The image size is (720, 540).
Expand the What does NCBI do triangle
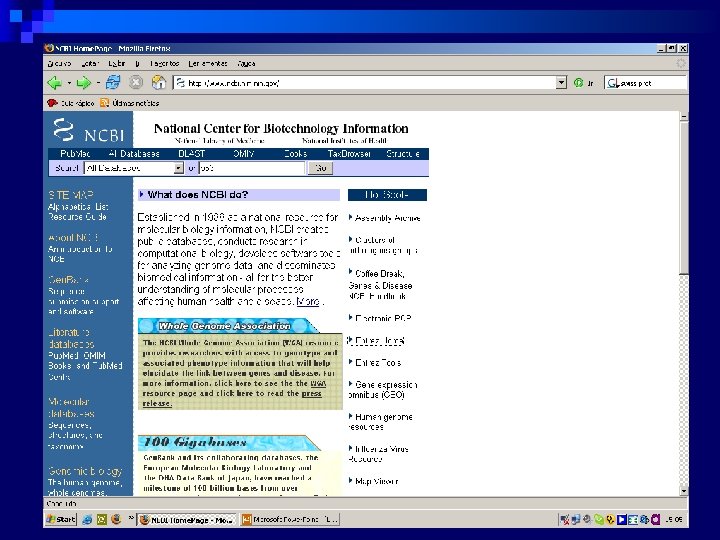pos(141,195)
